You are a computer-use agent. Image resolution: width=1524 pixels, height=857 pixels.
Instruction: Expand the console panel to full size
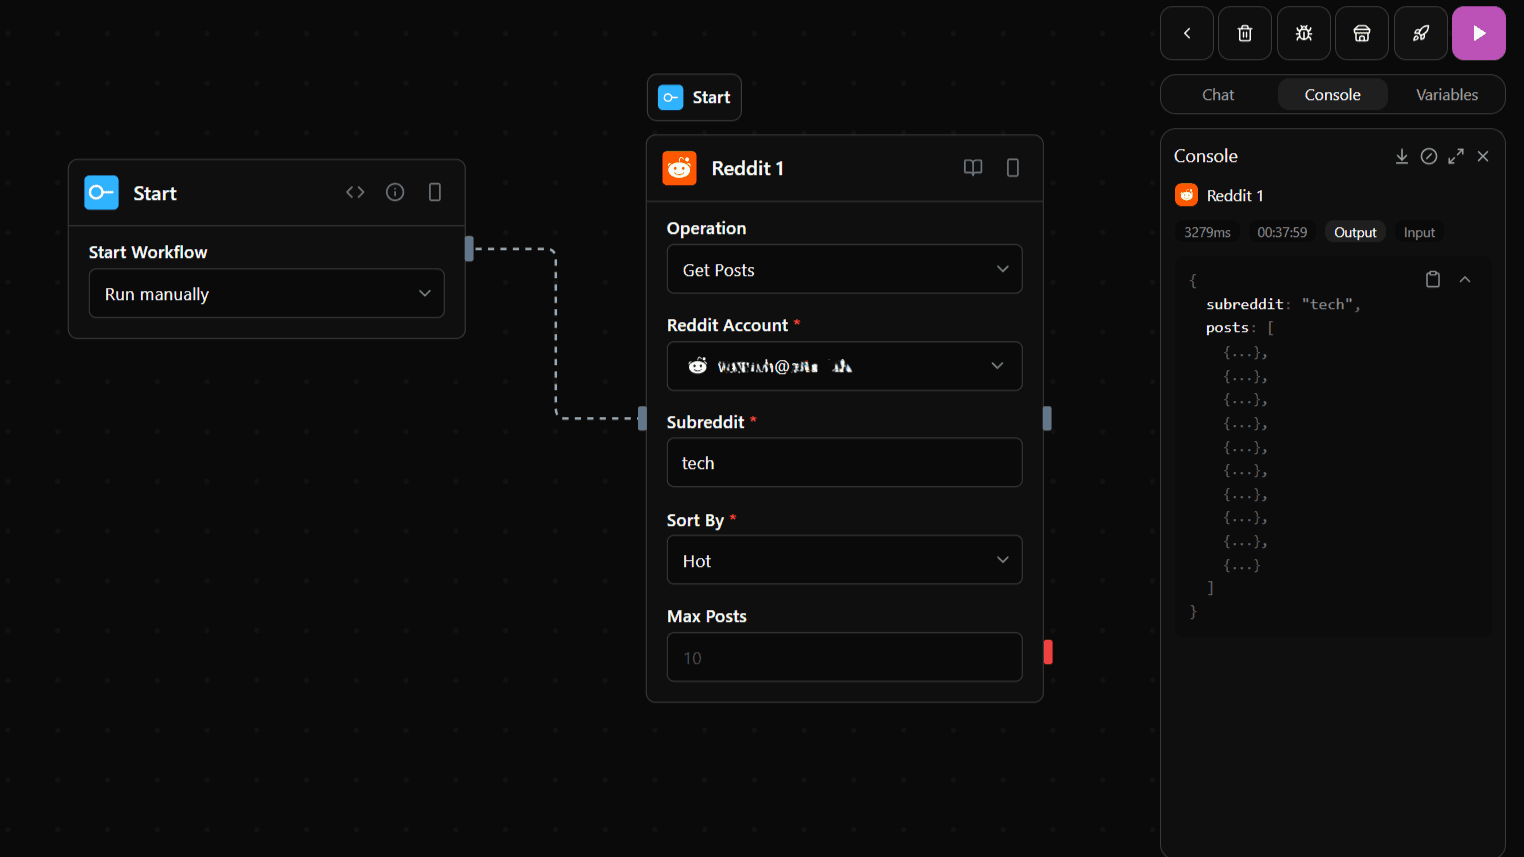[1456, 156]
